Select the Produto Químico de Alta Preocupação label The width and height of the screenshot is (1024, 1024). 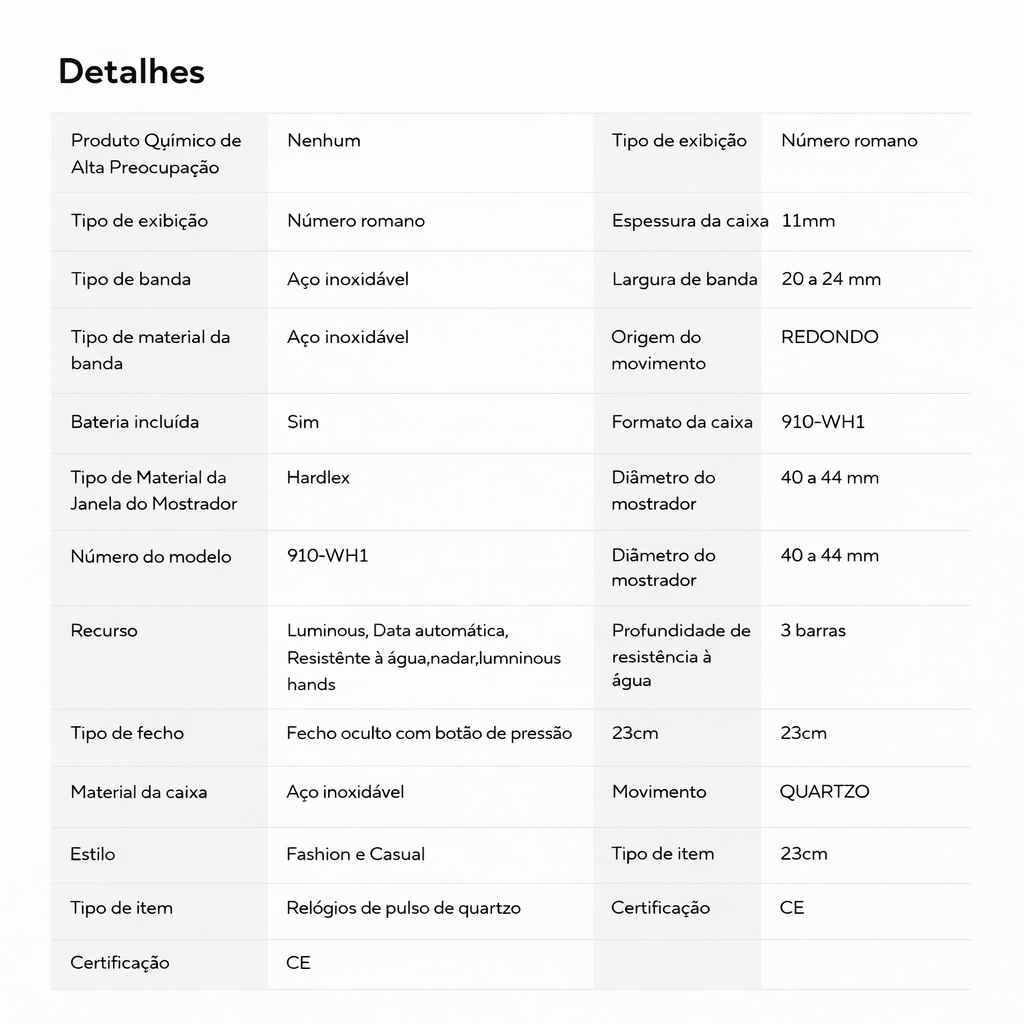coord(156,154)
